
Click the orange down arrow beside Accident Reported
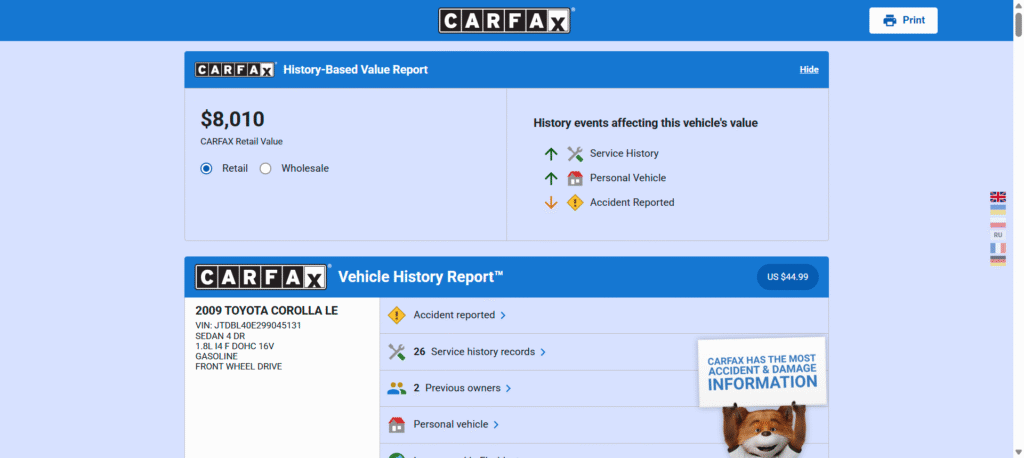pos(551,203)
